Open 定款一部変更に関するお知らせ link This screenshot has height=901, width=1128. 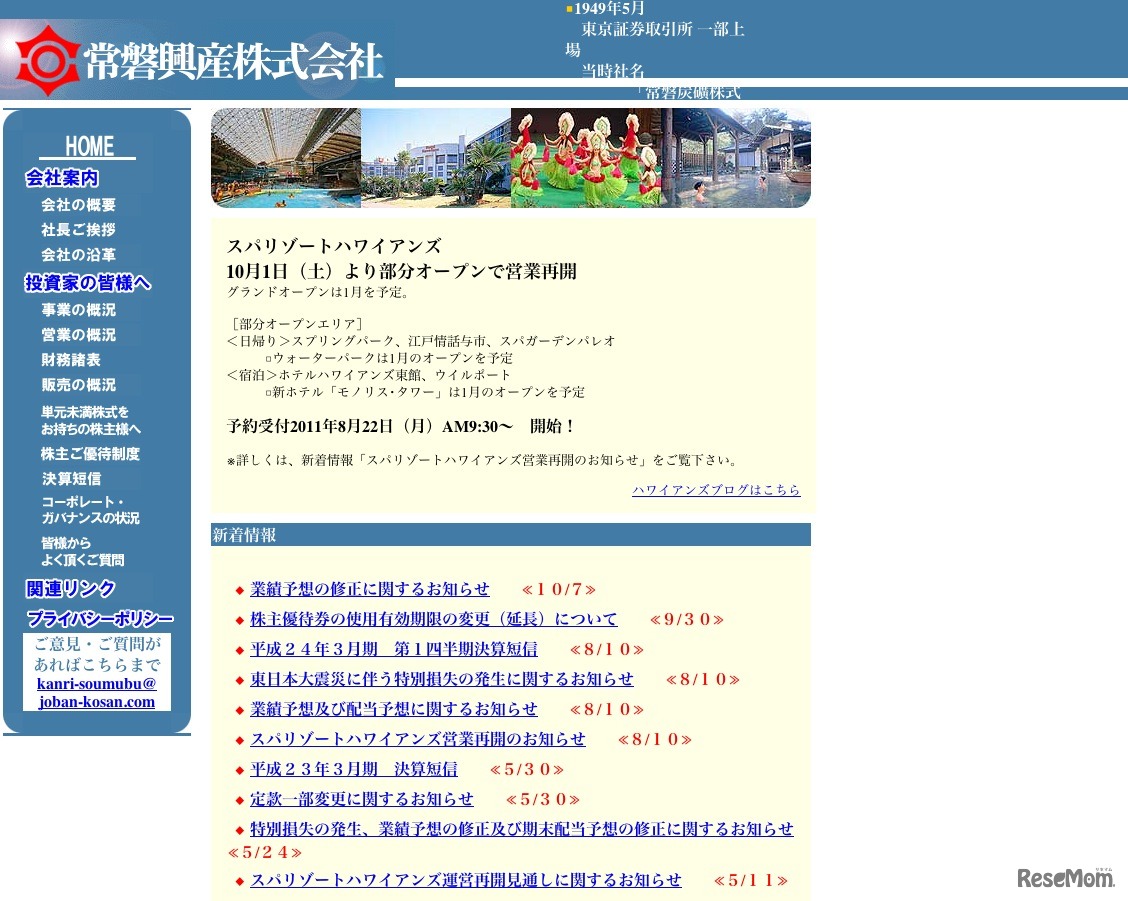[x=362, y=799]
